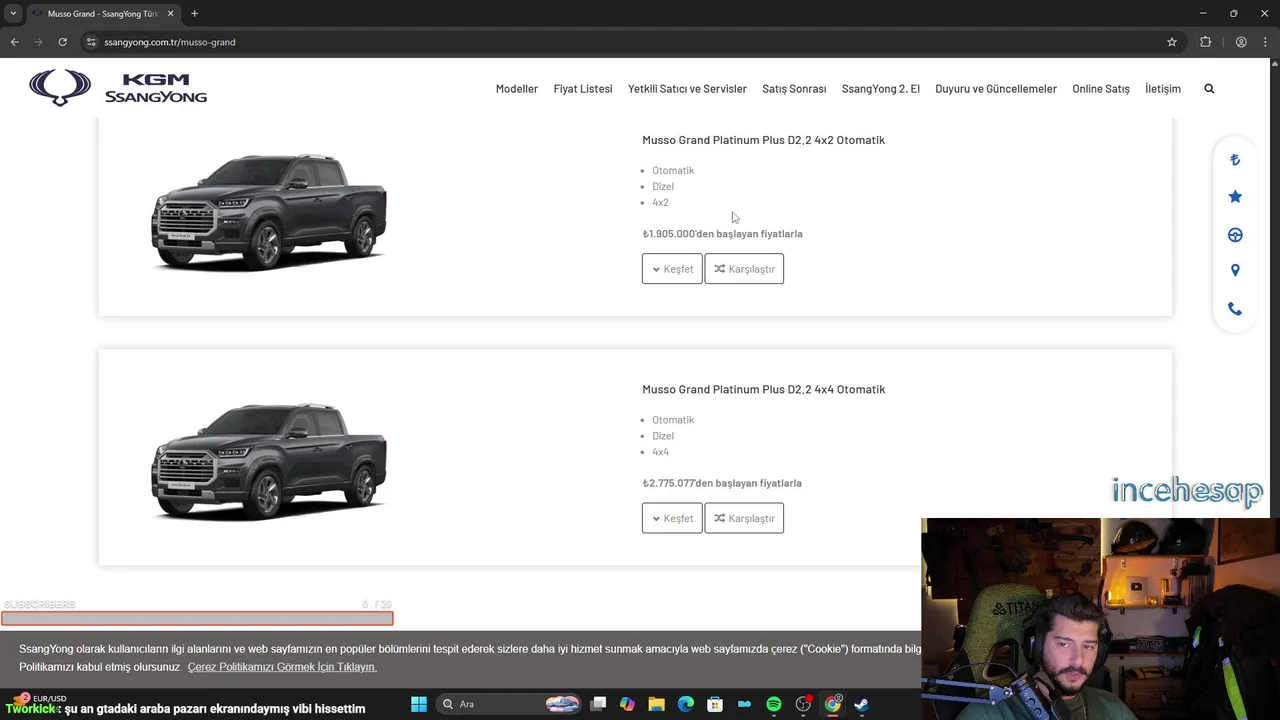Go back to the previous page
This screenshot has width=1280, height=720.
pos(14,42)
